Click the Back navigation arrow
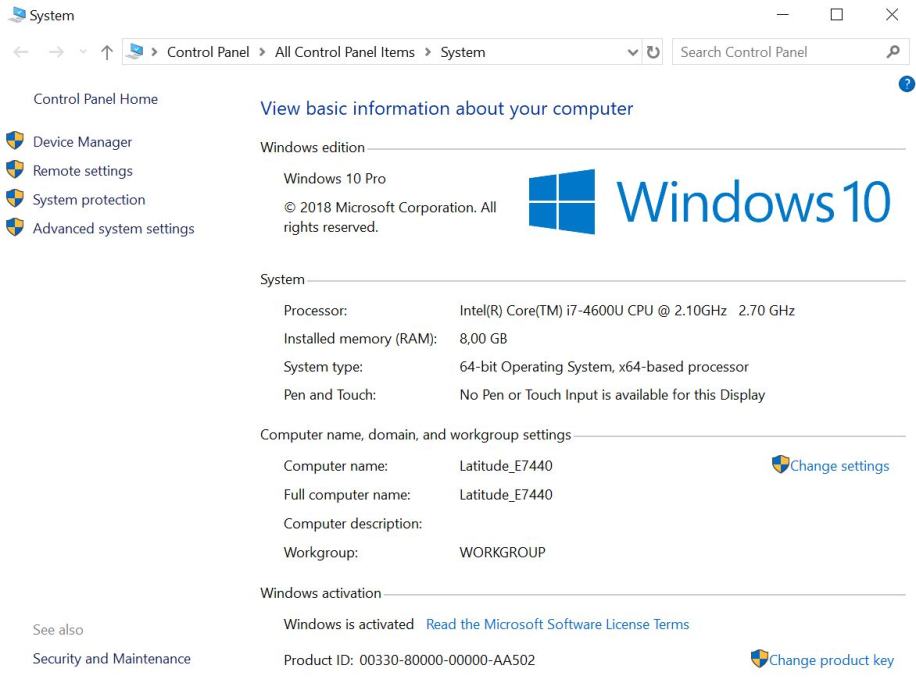 [x=21, y=53]
